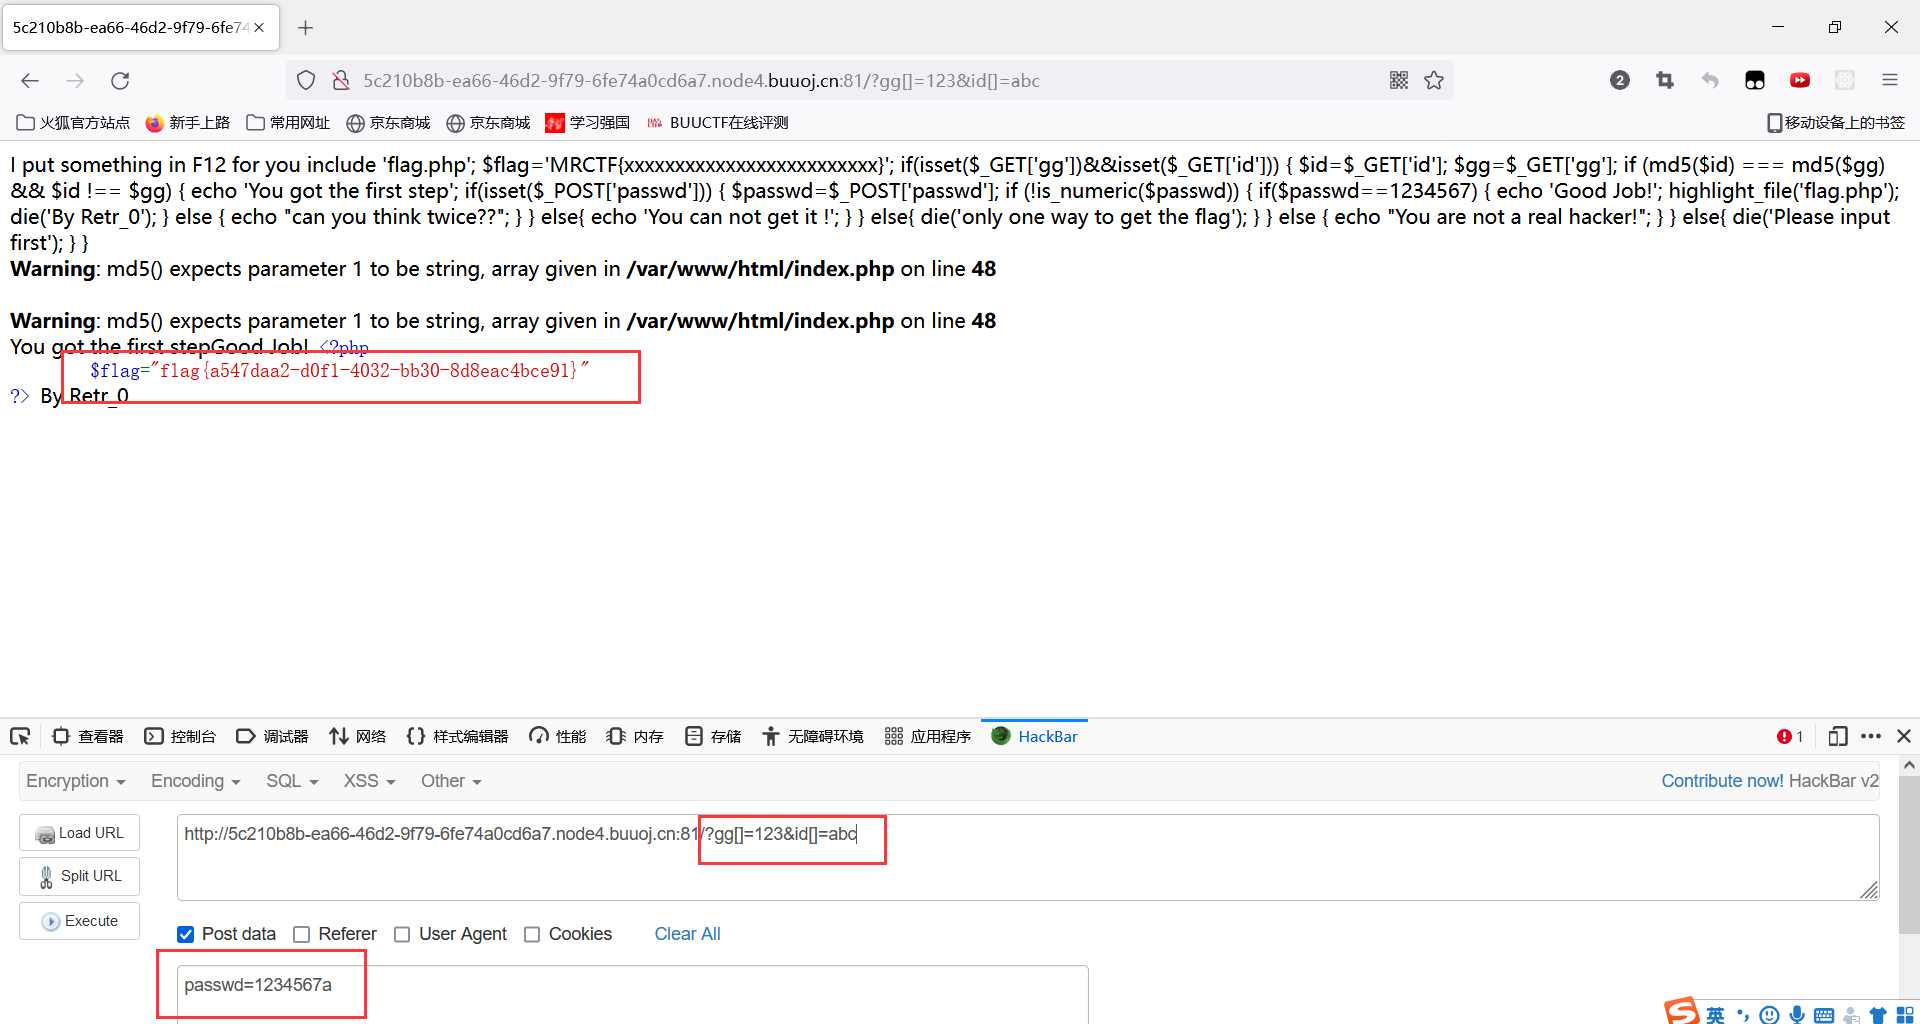
Task: Open the Firefox hamburger menu
Action: pos(1892,80)
